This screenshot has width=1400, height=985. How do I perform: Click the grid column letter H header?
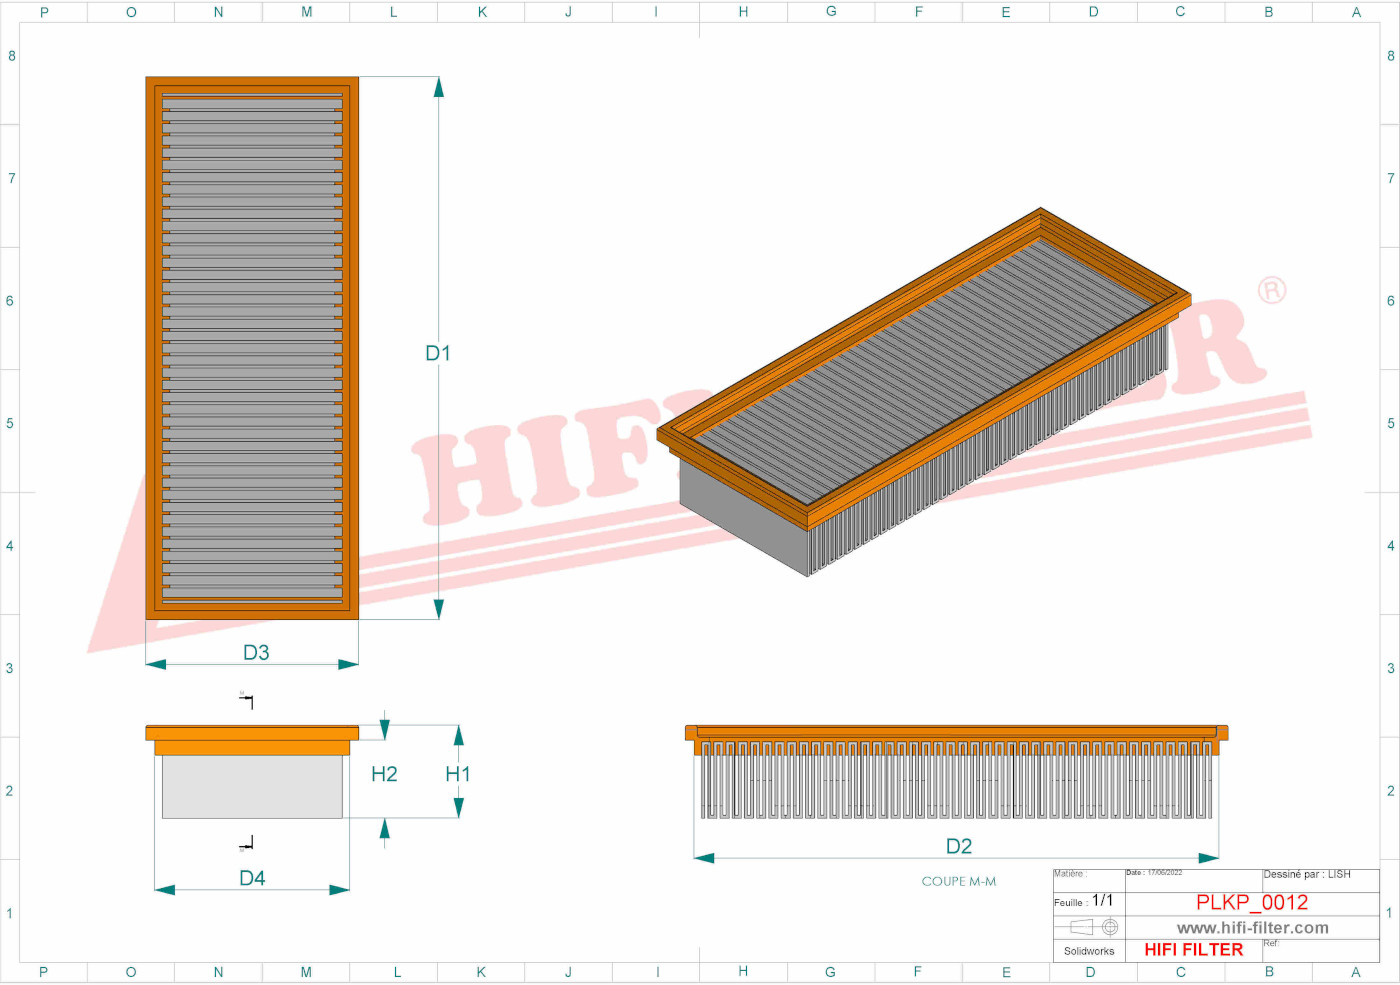(x=742, y=12)
